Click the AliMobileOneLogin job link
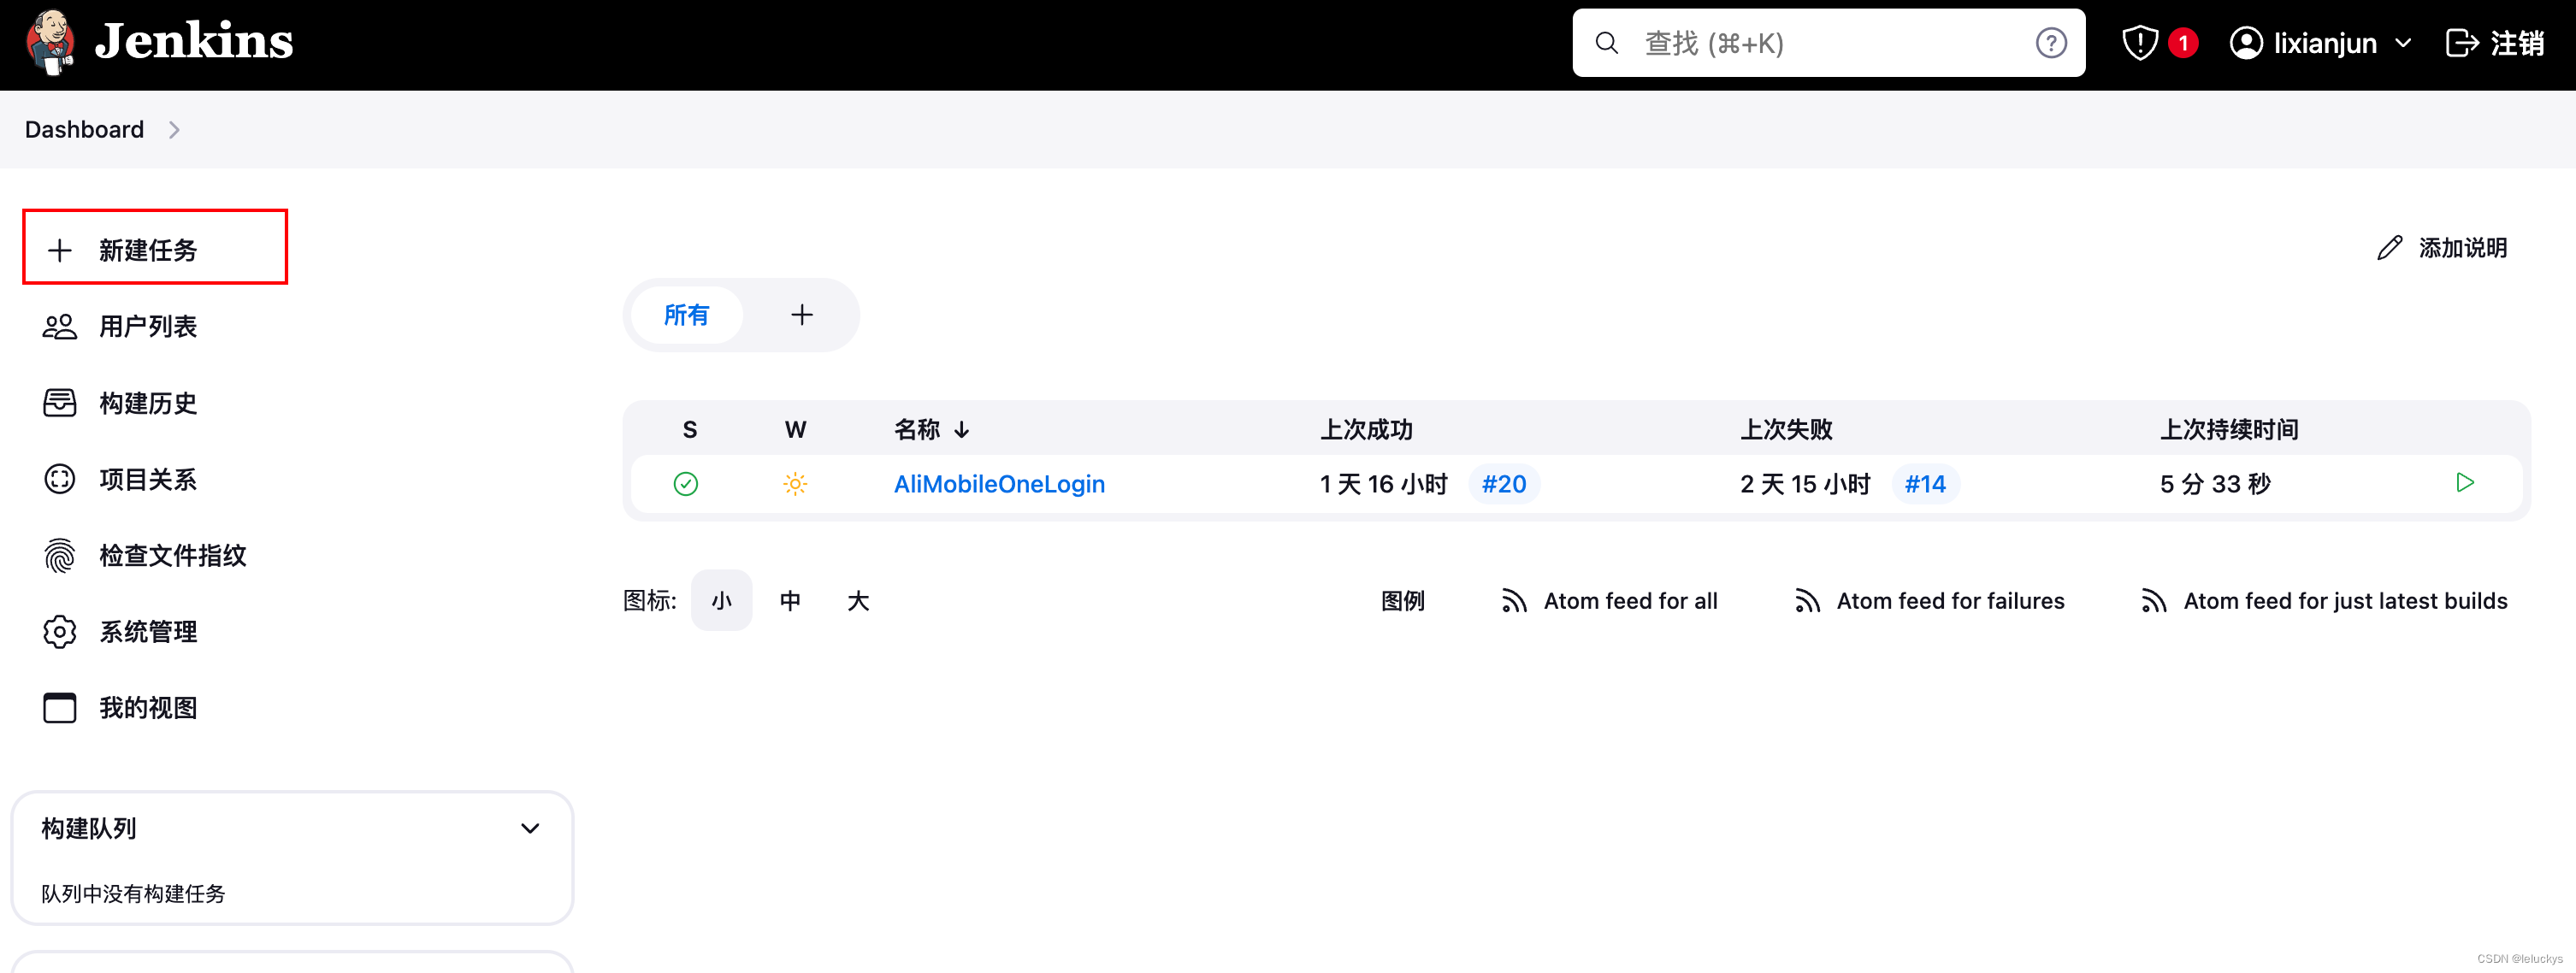The height and width of the screenshot is (973, 2576). (999, 483)
